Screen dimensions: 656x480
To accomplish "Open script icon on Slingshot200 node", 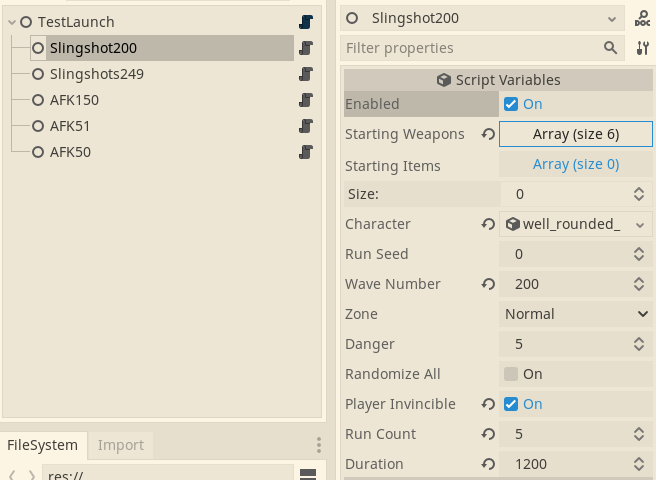I will point(306,48).
